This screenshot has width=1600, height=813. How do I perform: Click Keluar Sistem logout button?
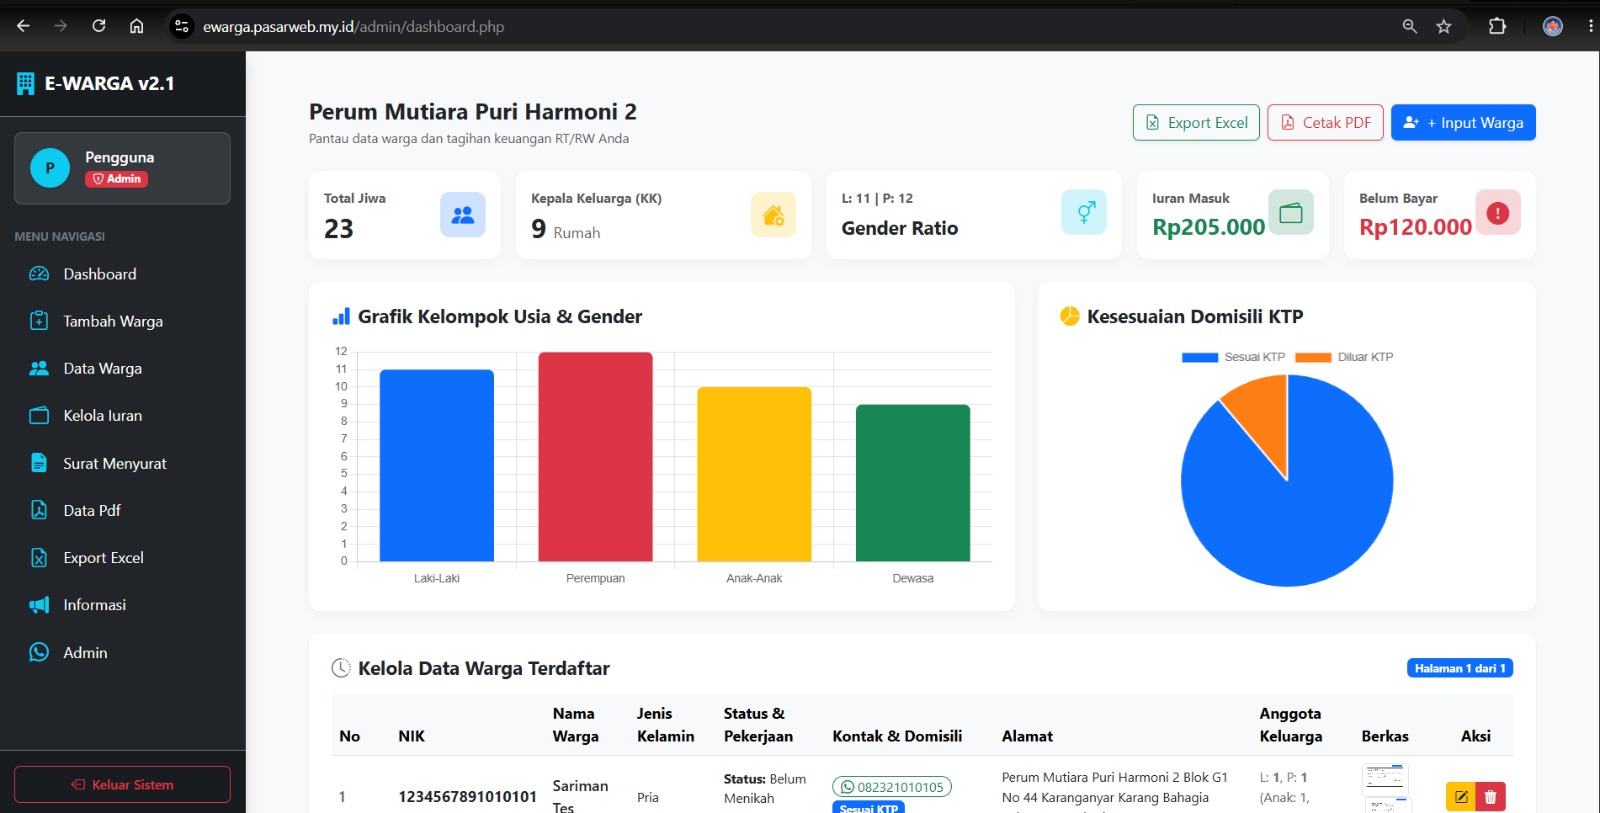122,784
